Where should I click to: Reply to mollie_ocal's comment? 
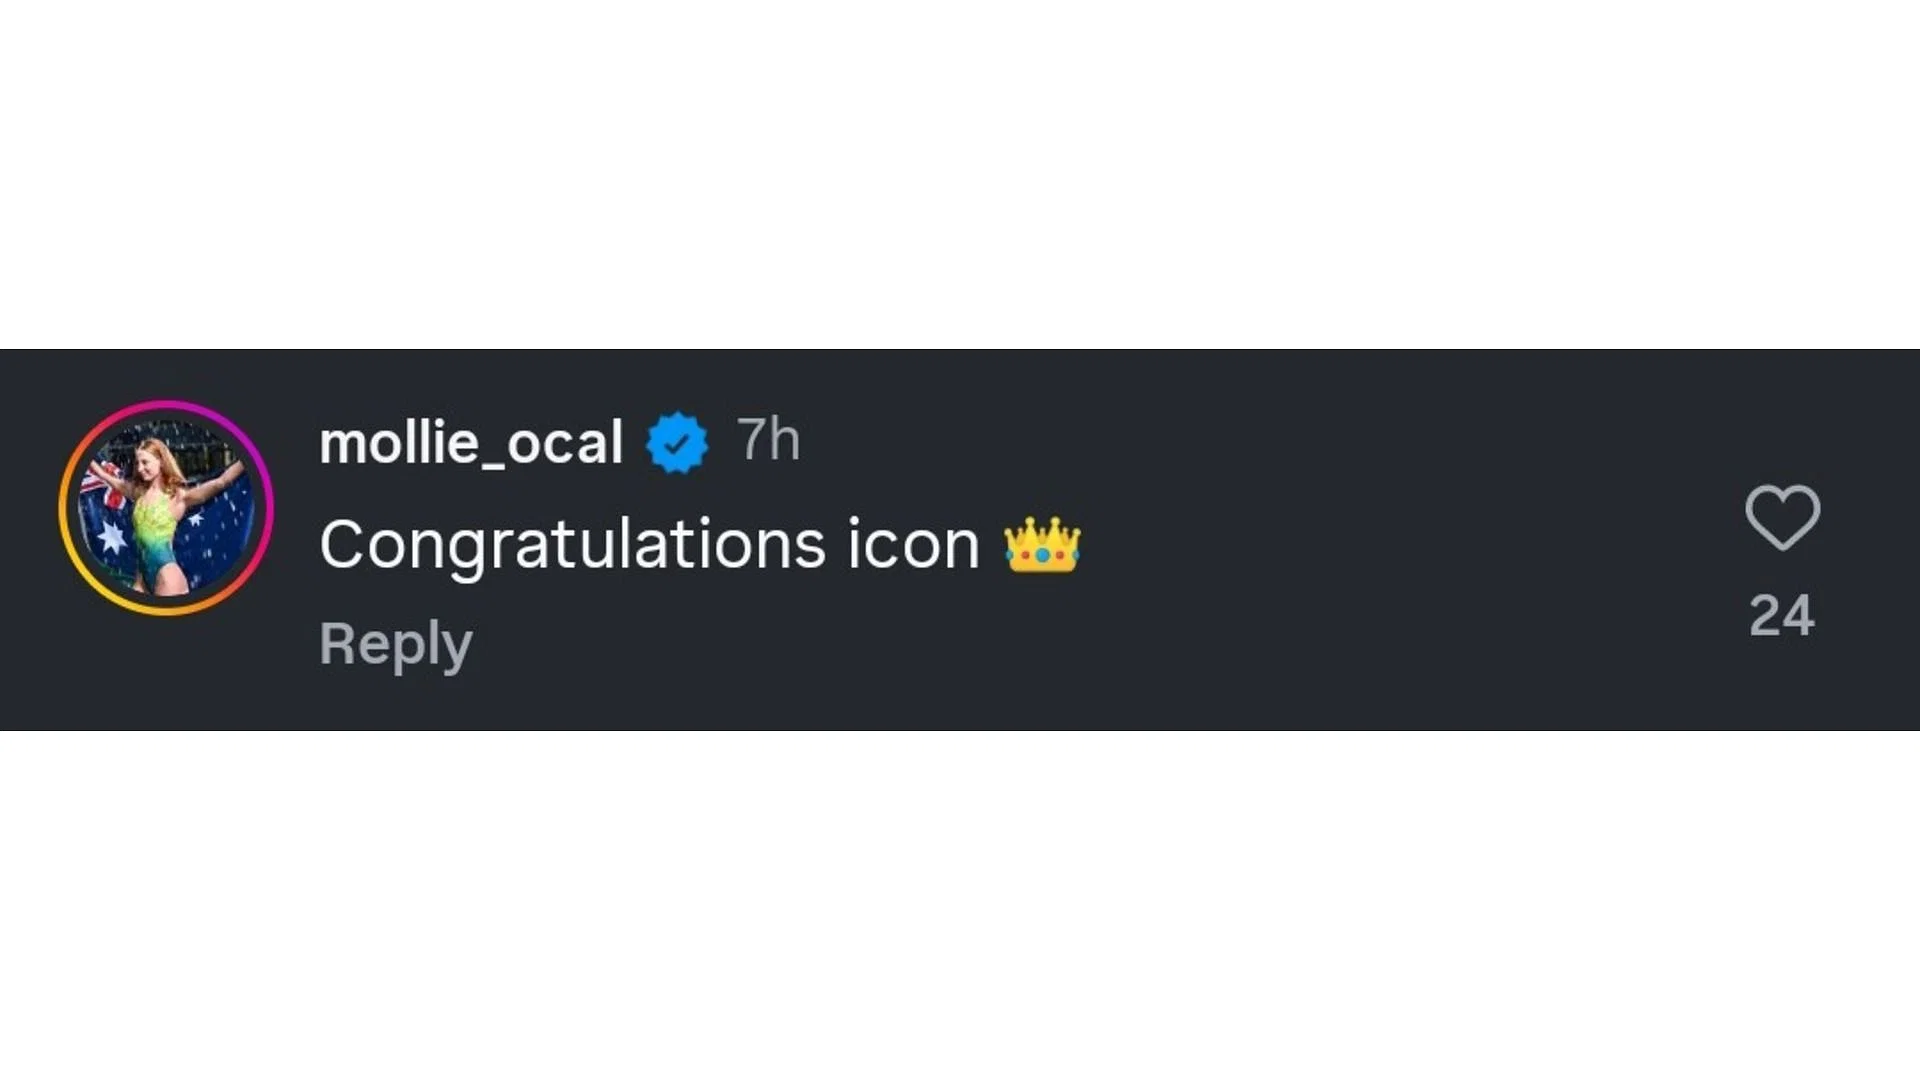pyautogui.click(x=395, y=644)
